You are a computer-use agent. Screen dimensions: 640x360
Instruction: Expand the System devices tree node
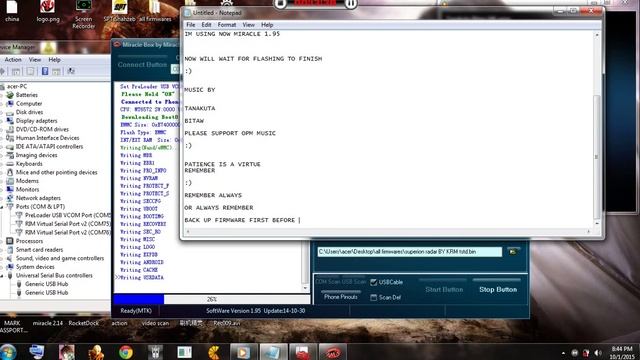[x=2, y=267]
